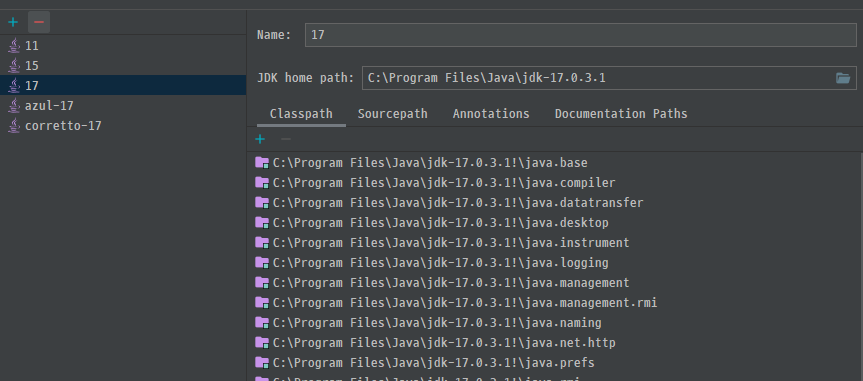The image size is (863, 381).
Task: Click folder icon of java.prefs entry
Action: [x=262, y=362]
